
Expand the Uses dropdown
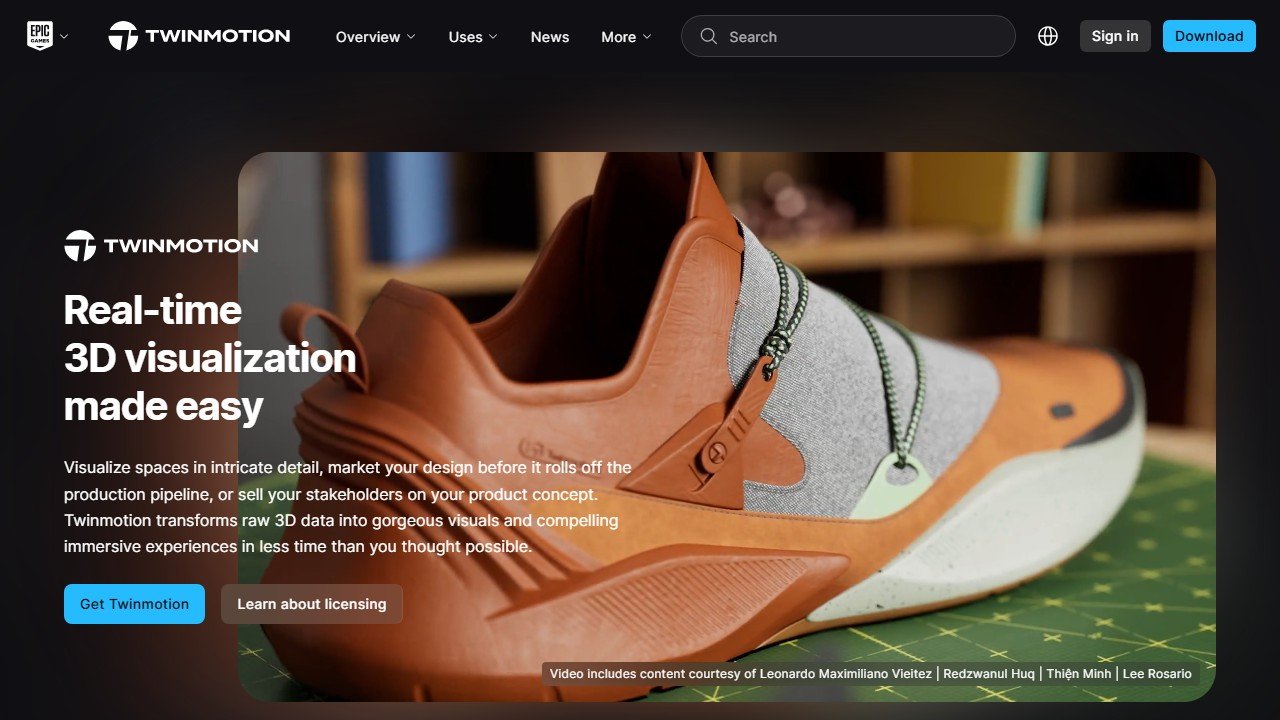pyautogui.click(x=473, y=37)
